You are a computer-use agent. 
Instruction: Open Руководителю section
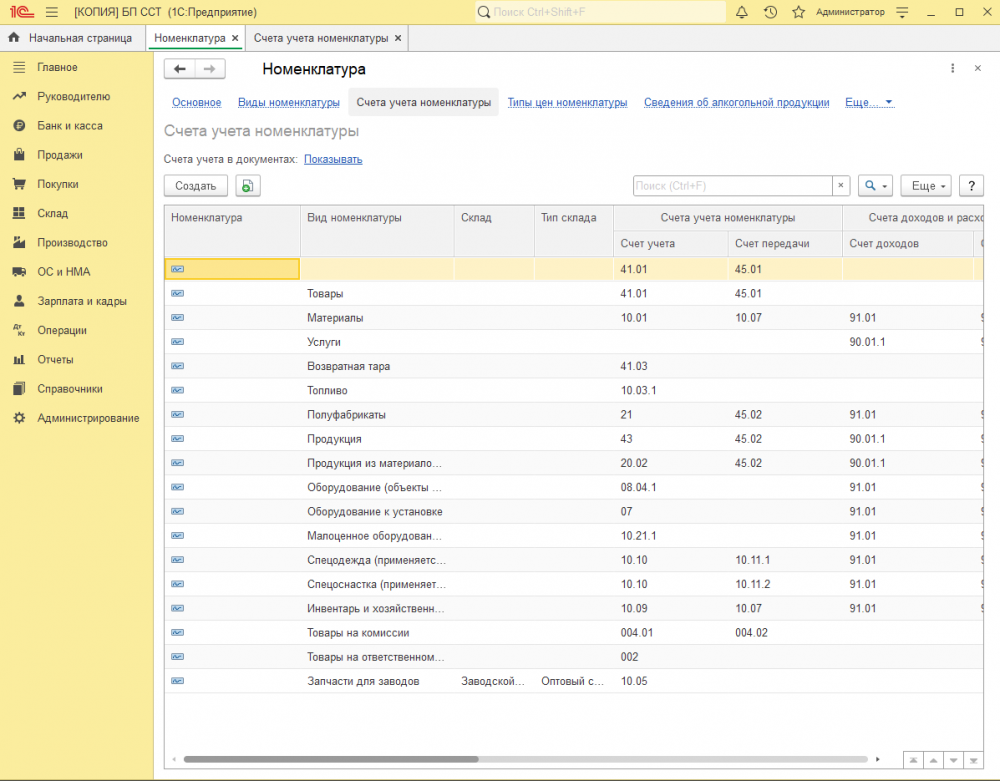pos(73,96)
